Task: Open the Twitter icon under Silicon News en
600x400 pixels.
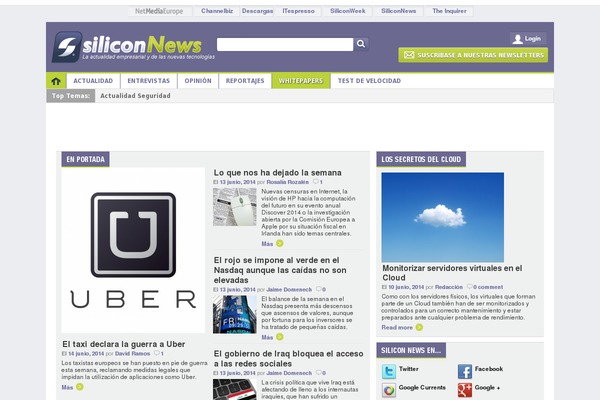Action: pyautogui.click(x=389, y=371)
